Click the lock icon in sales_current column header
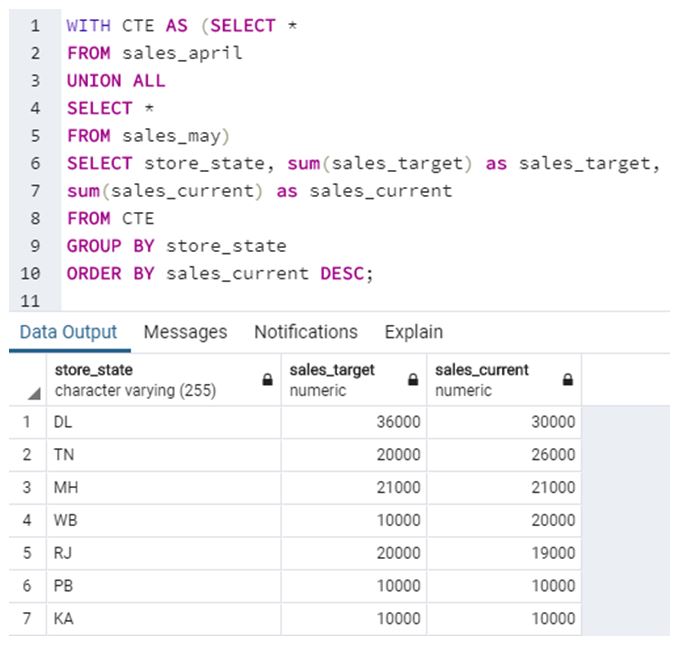This screenshot has height=645, width=682. (568, 380)
